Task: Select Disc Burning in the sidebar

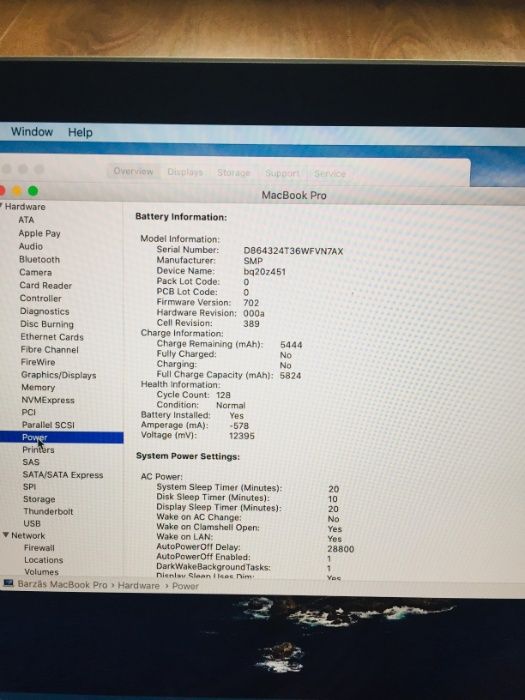Action: (x=47, y=324)
